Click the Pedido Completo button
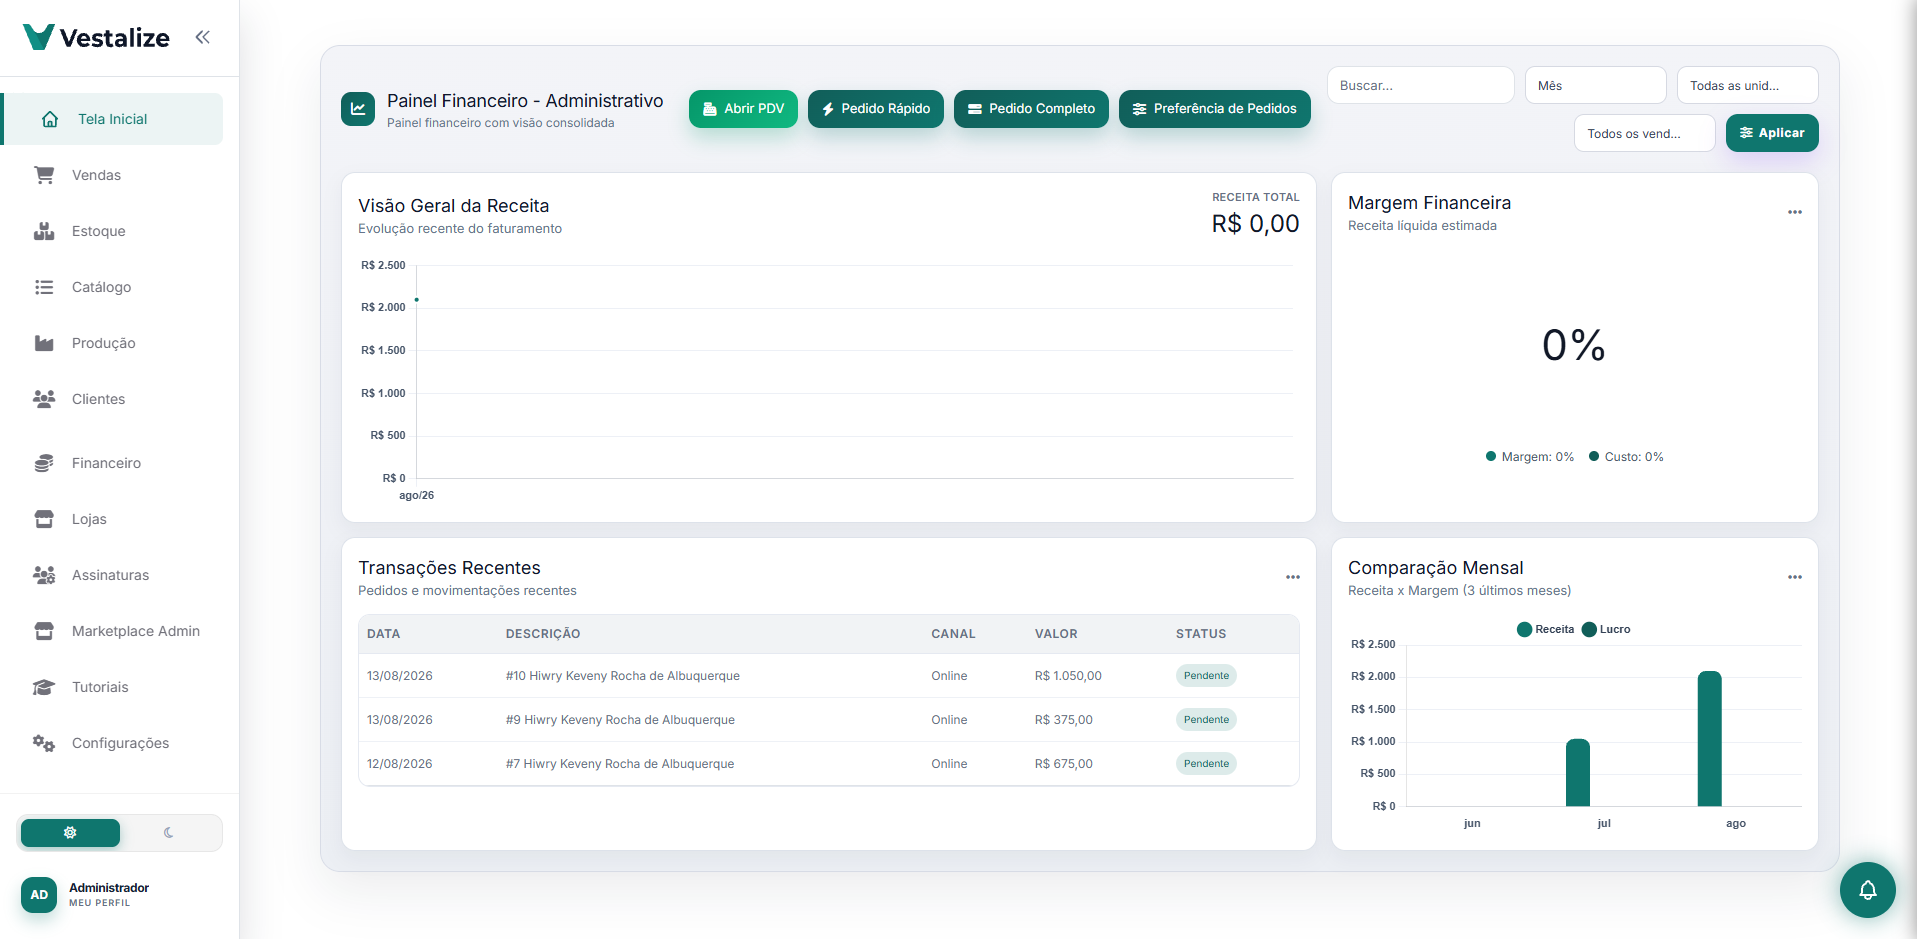The image size is (1917, 939). click(1031, 109)
